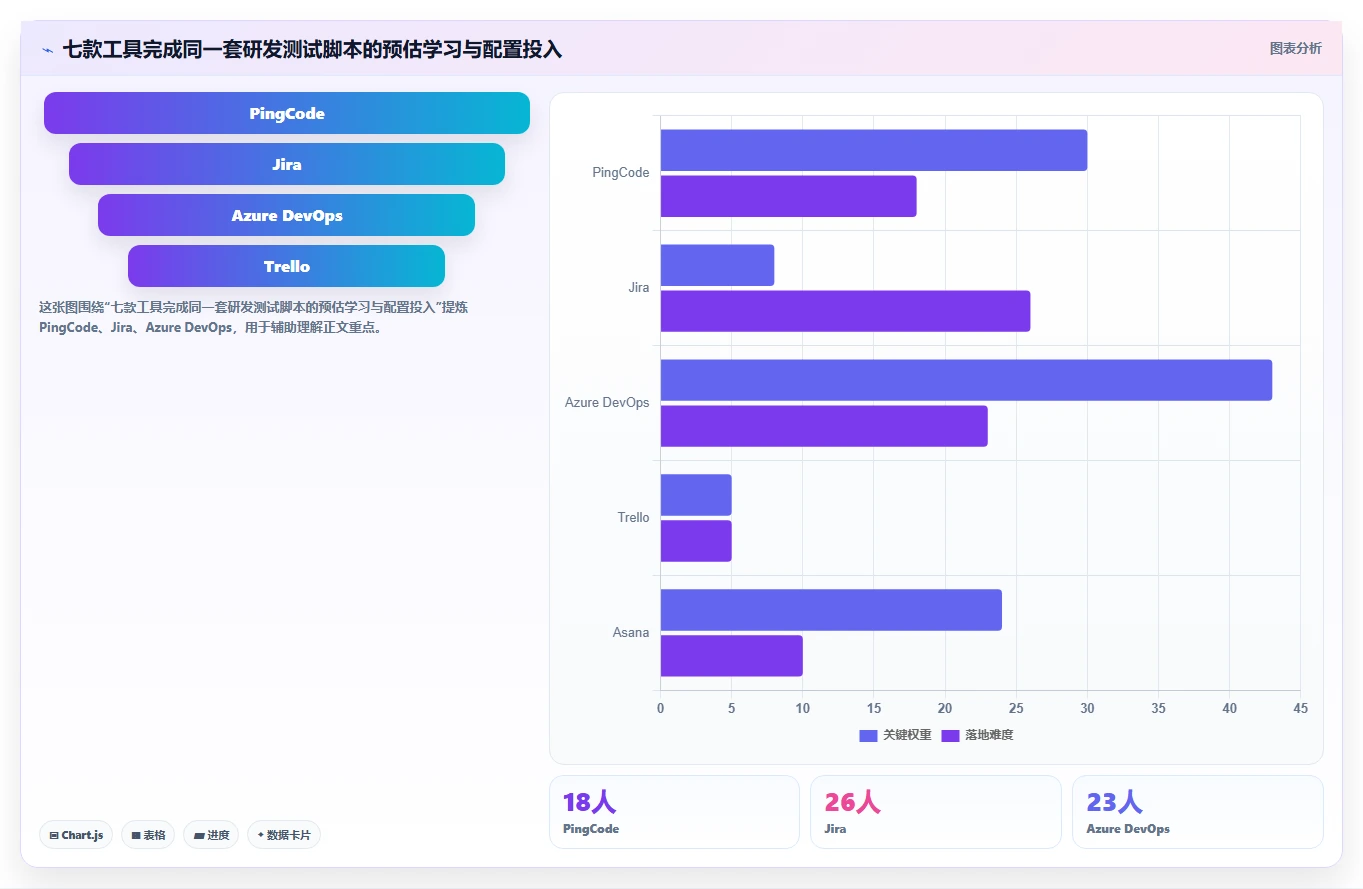1363x889 pixels.
Task: Click the Azure DevOps y-axis label
Action: (607, 403)
